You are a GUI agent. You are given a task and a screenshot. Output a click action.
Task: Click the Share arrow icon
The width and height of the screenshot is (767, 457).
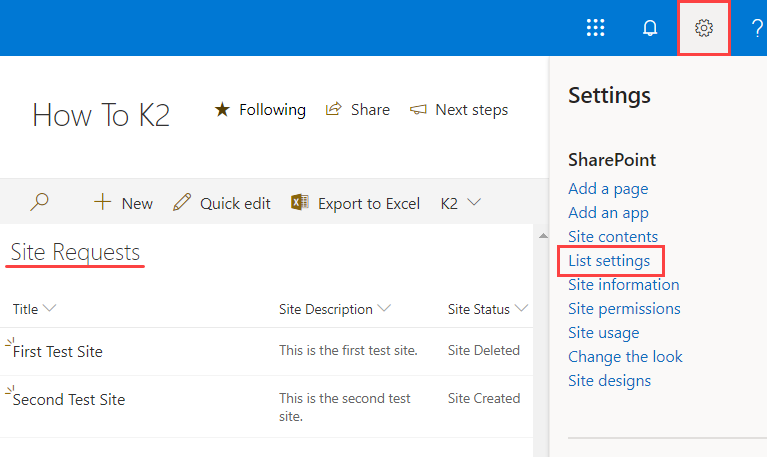click(x=334, y=109)
